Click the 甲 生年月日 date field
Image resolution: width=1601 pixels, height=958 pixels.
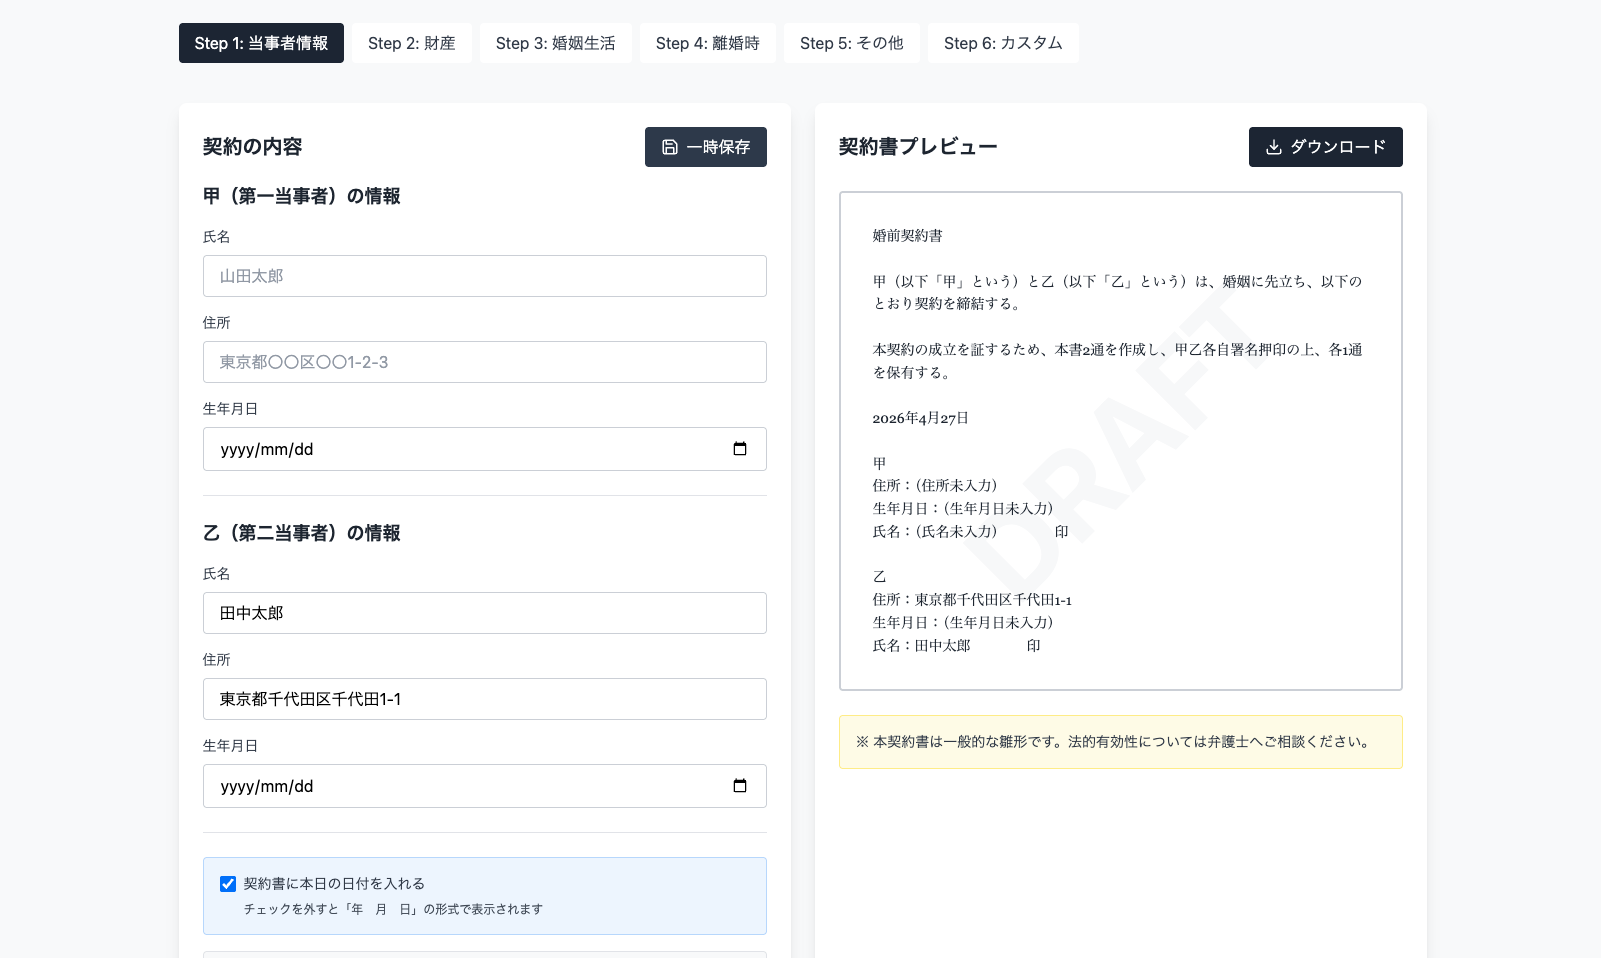(460, 449)
